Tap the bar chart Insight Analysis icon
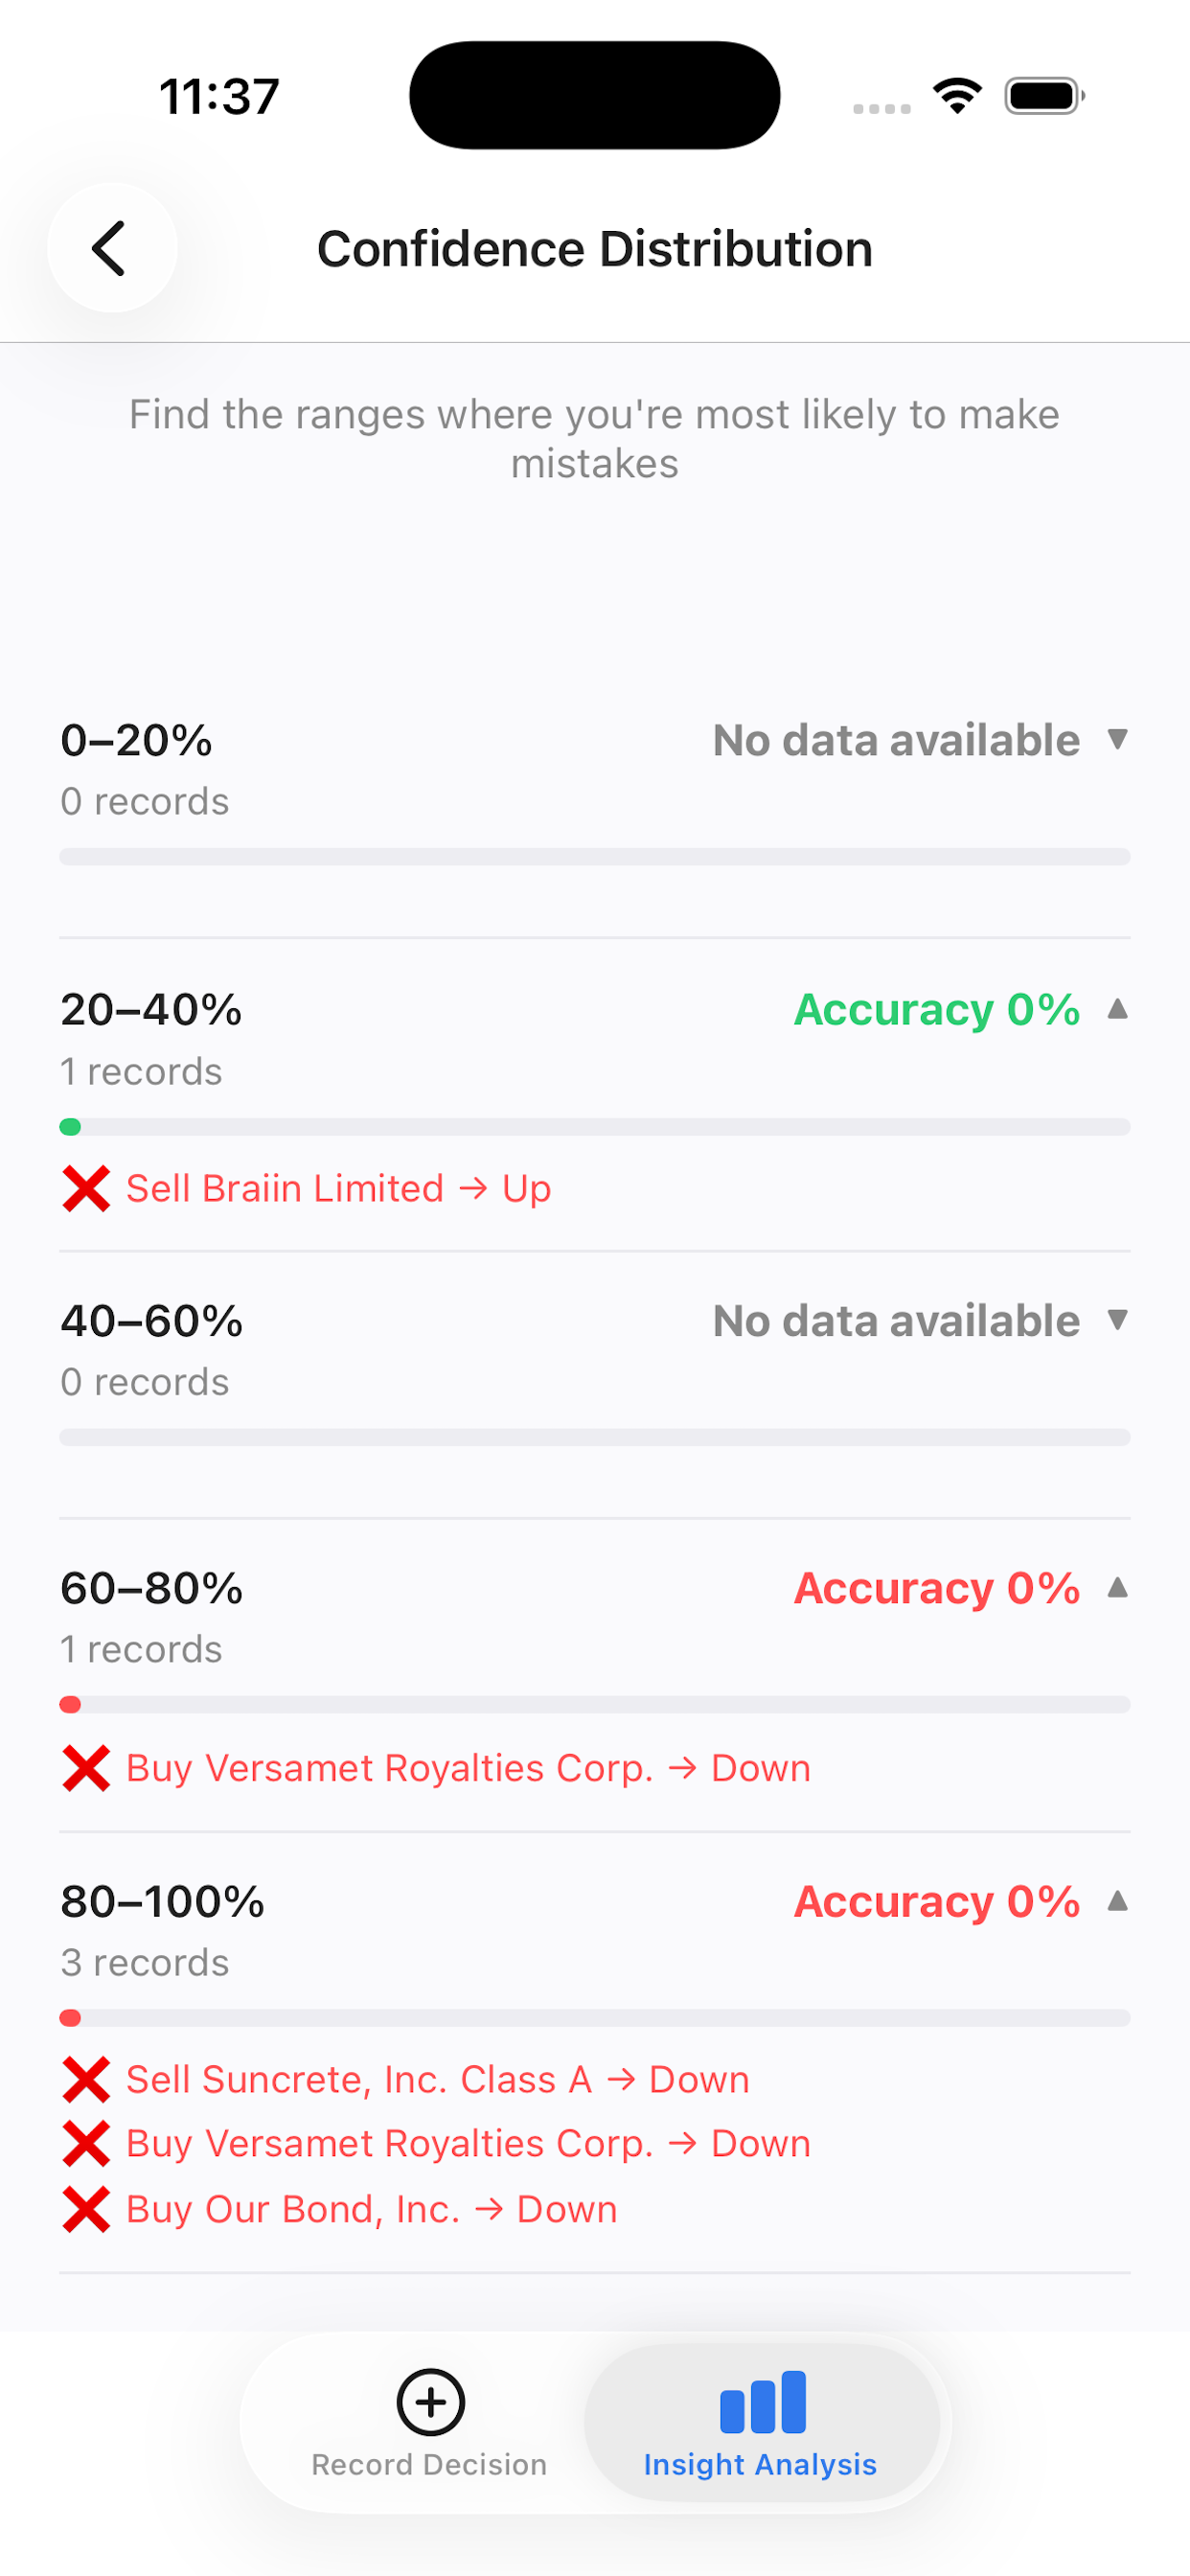The image size is (1190, 2576). click(762, 2402)
